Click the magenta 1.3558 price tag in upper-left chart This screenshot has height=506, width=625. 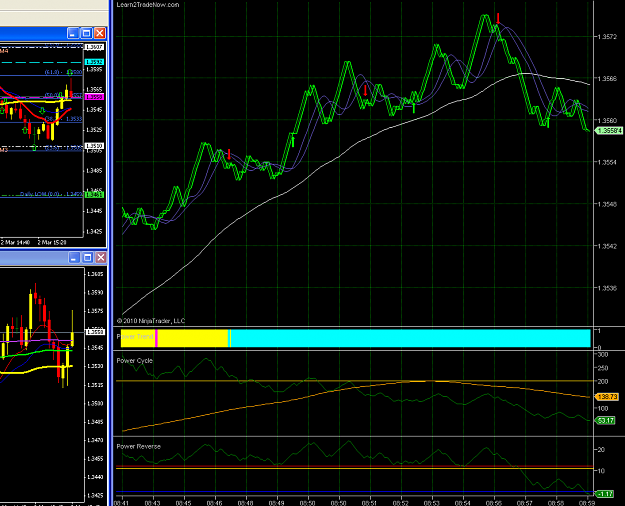point(94,97)
